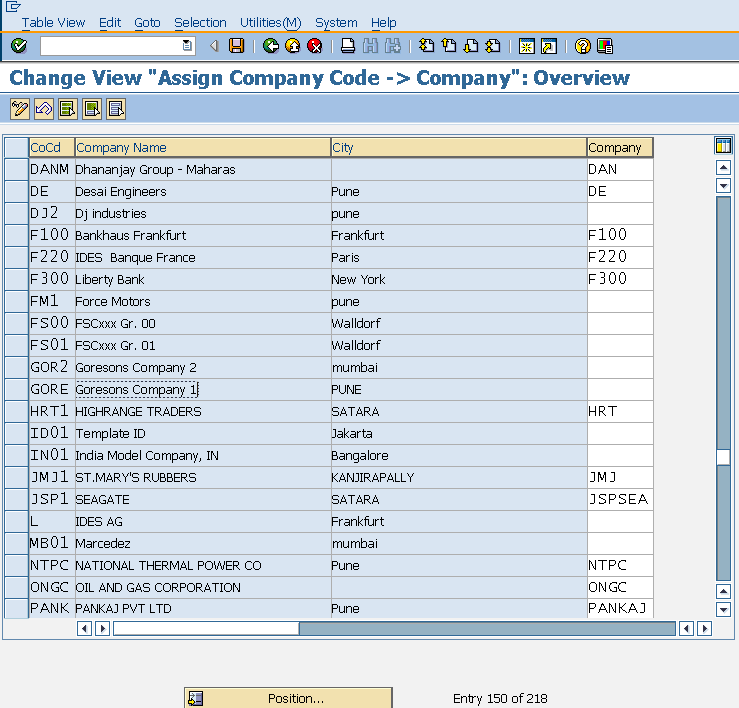Viewport: 739px width, 708px height.
Task: Select the row for HRT1 HIGHRANGE TRADERS
Action: click(x=16, y=412)
